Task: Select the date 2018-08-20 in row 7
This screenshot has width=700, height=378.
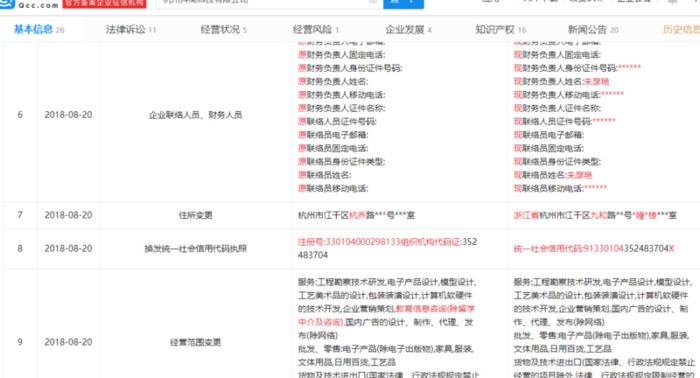Action: [68, 215]
